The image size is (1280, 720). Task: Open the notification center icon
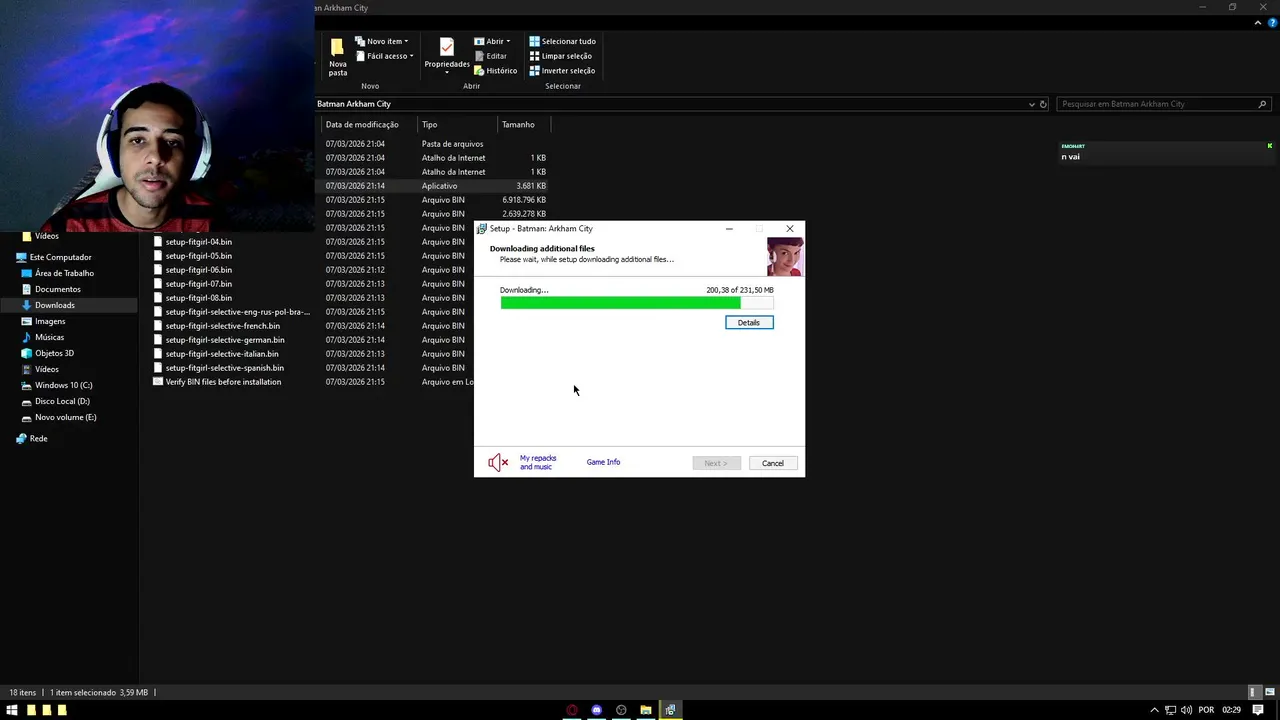tap(1258, 710)
